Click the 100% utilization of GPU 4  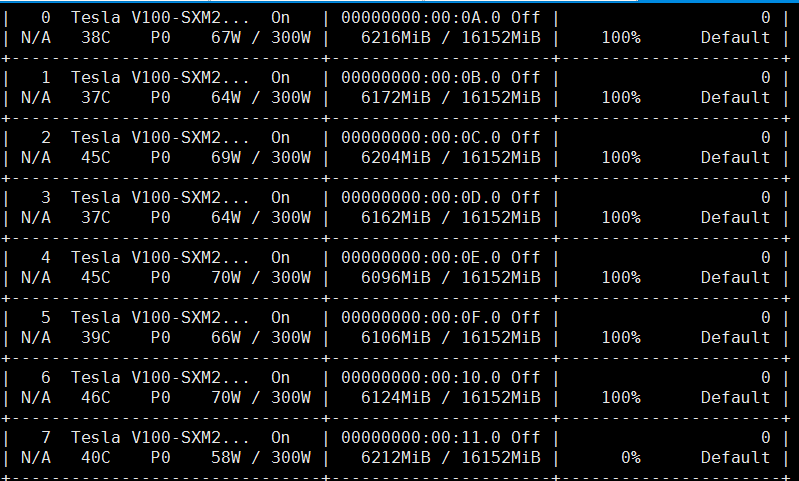621,278
